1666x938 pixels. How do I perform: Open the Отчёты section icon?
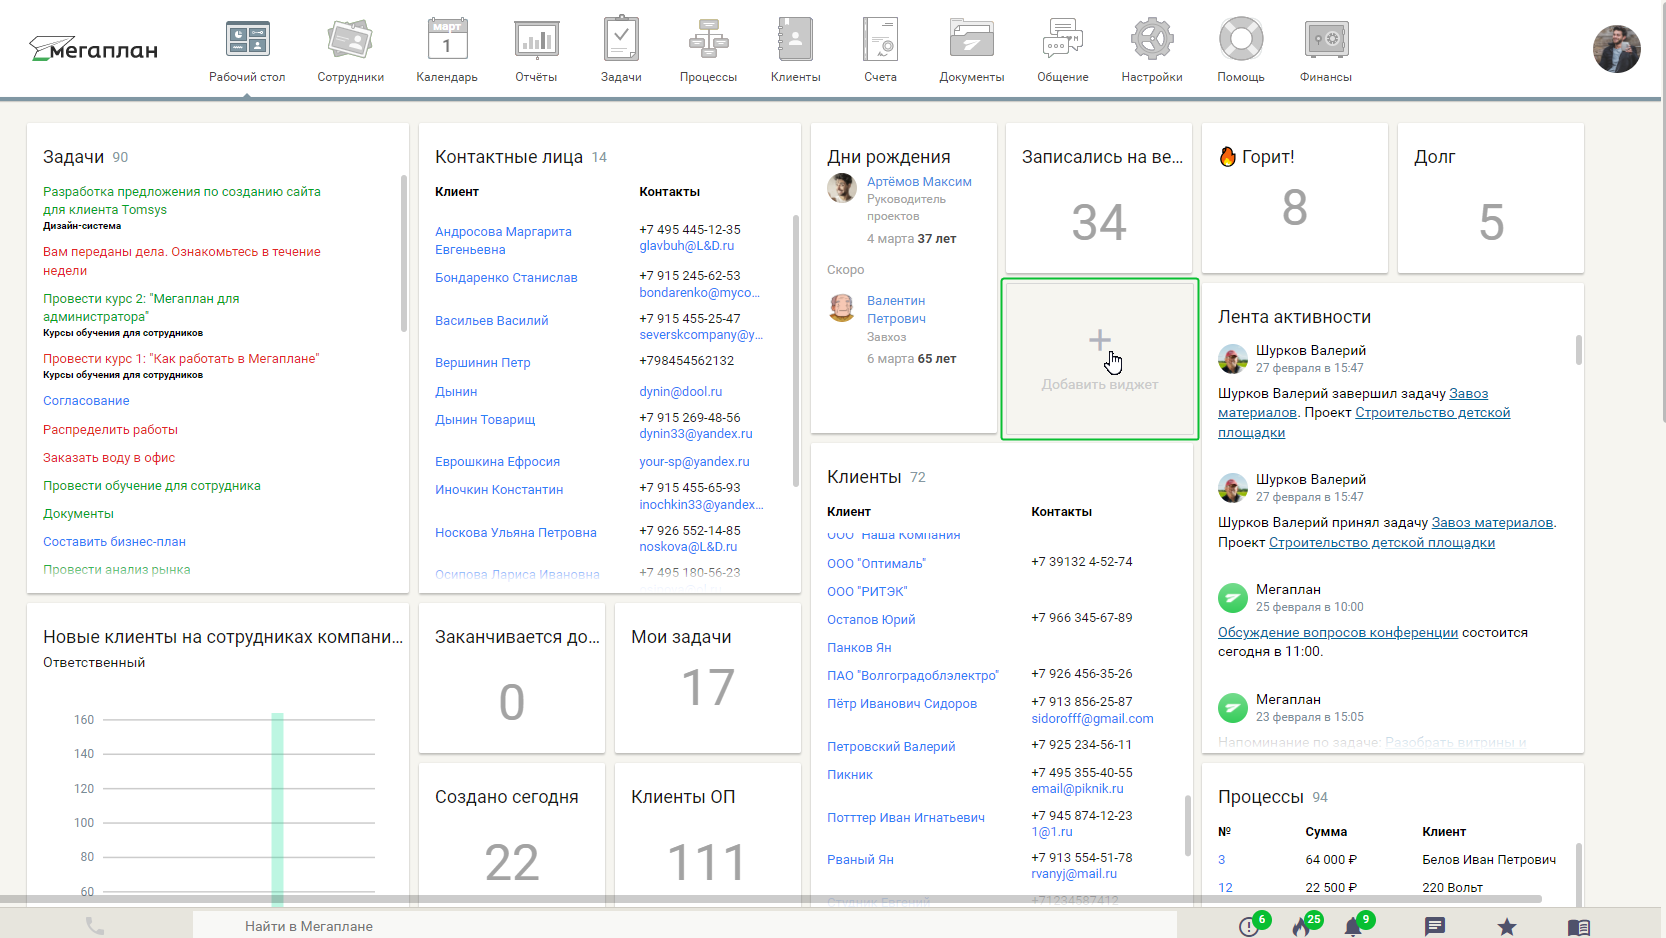[x=536, y=40]
